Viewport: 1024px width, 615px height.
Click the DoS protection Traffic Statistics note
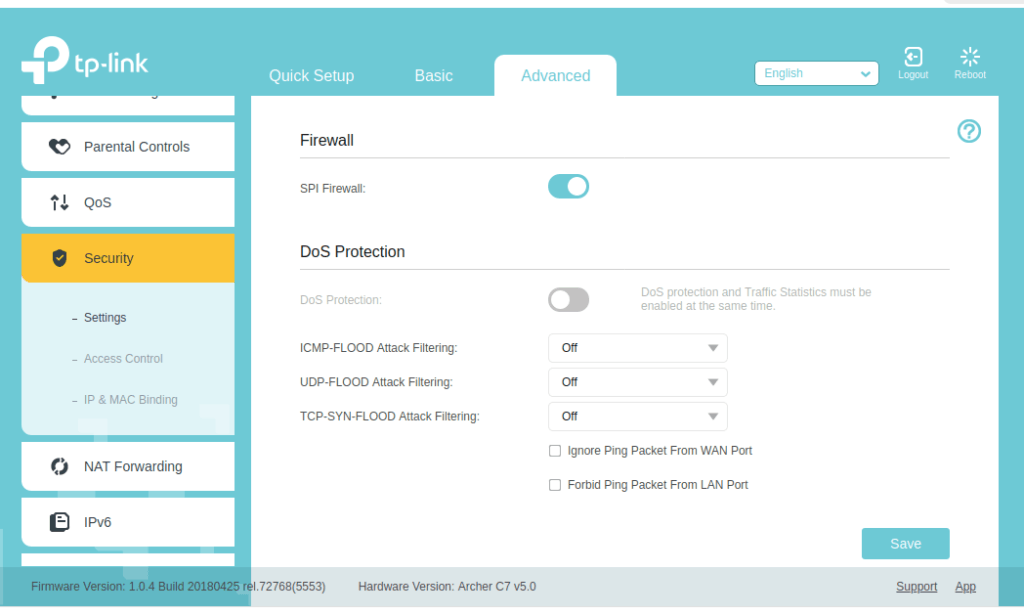[756, 299]
